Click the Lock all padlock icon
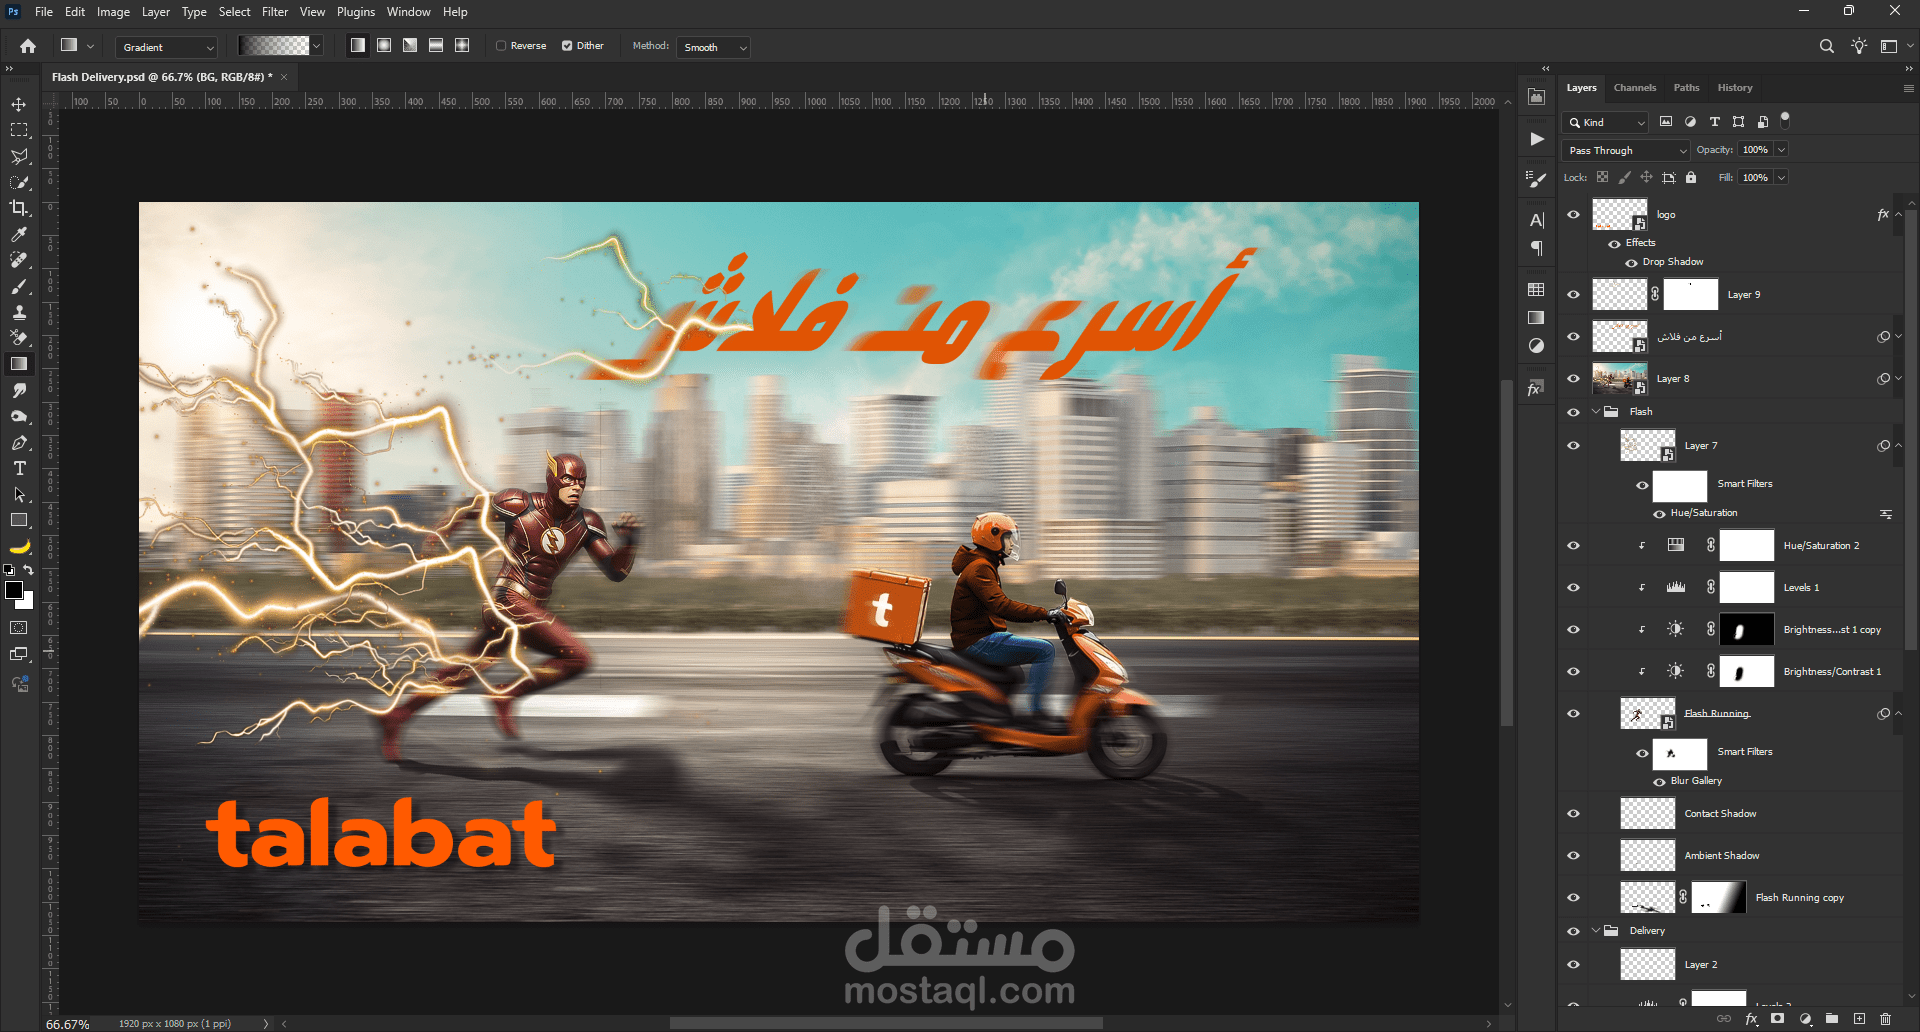The width and height of the screenshot is (1920, 1032). tap(1691, 178)
